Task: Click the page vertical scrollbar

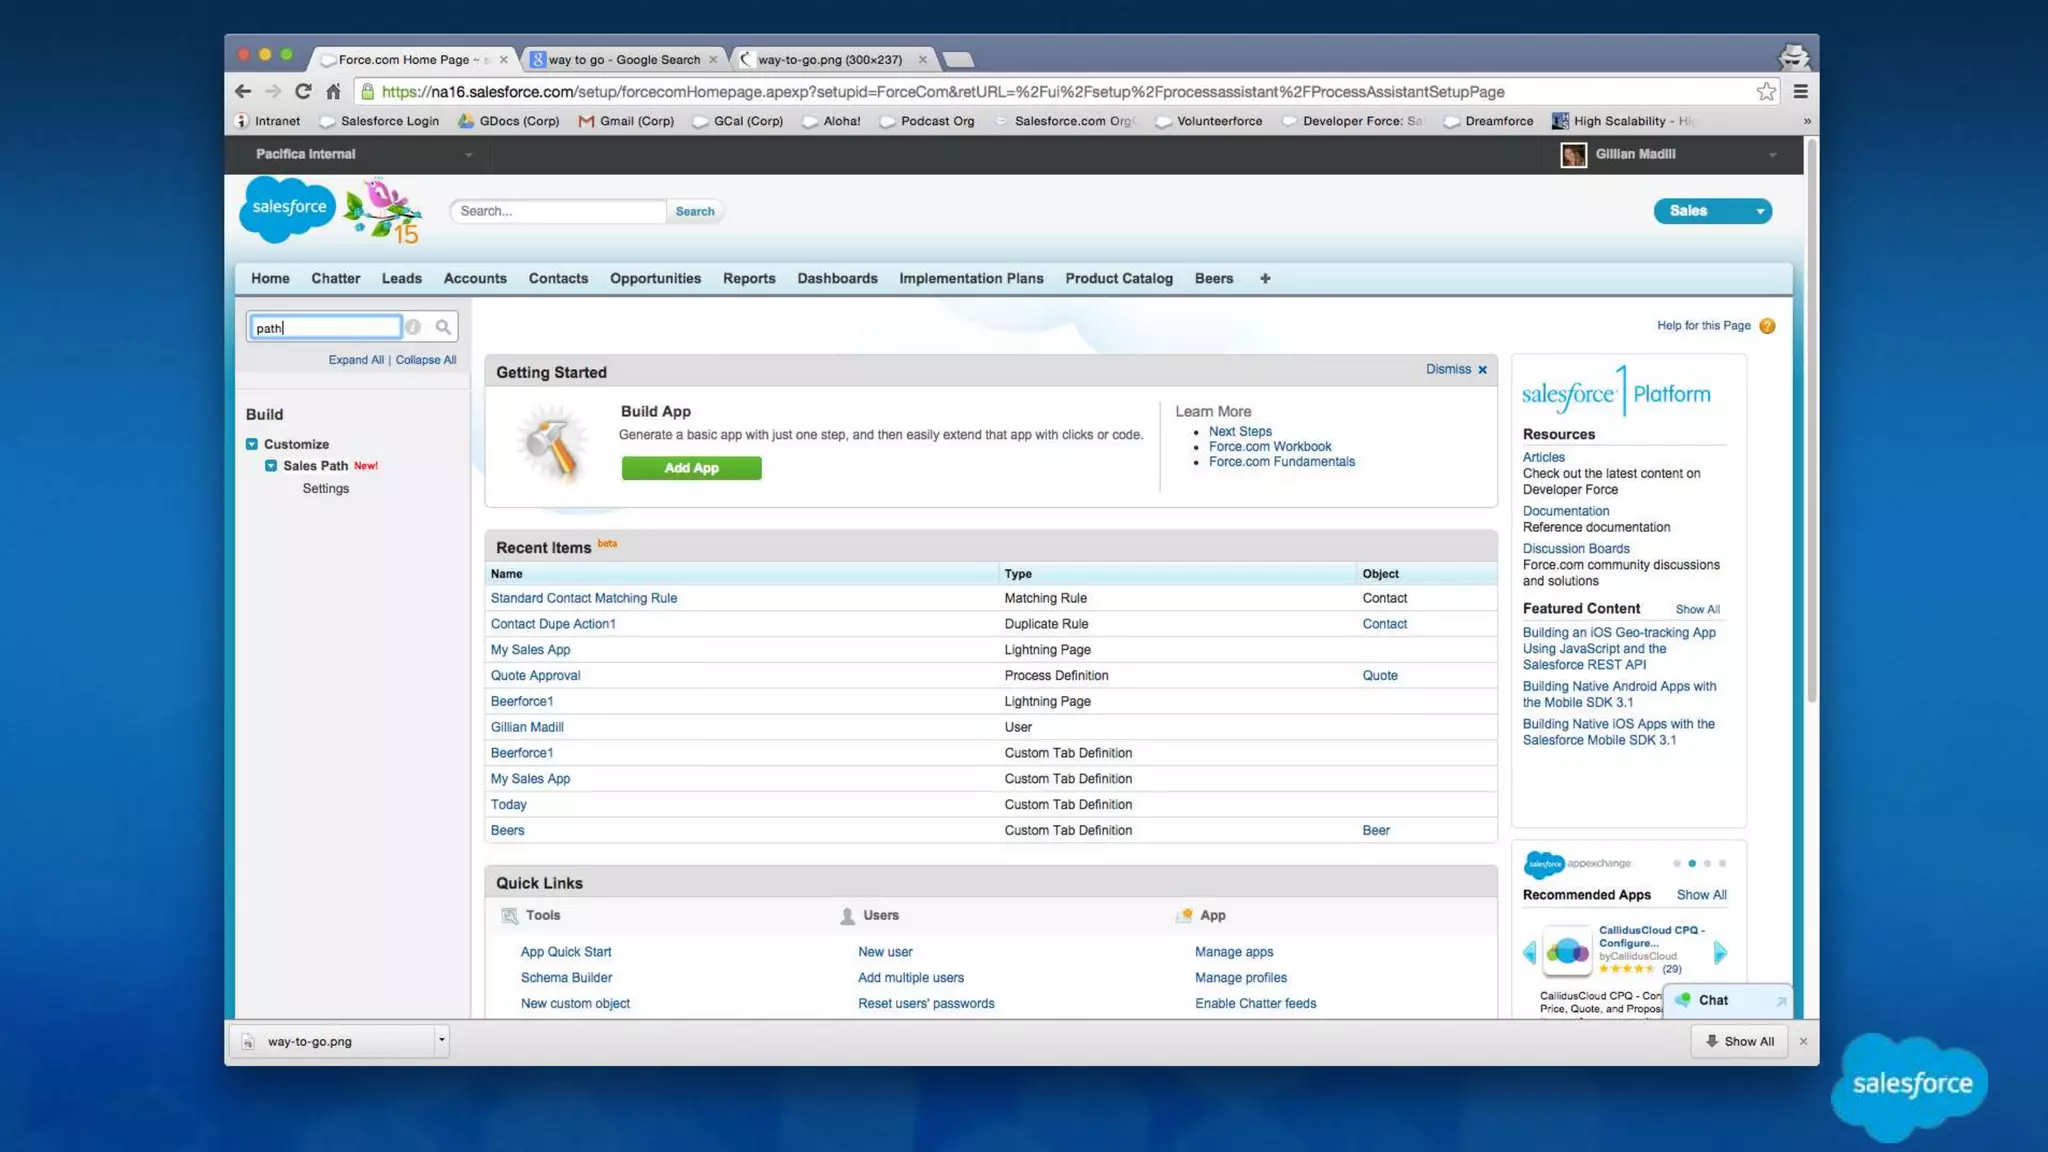Action: (x=1811, y=420)
